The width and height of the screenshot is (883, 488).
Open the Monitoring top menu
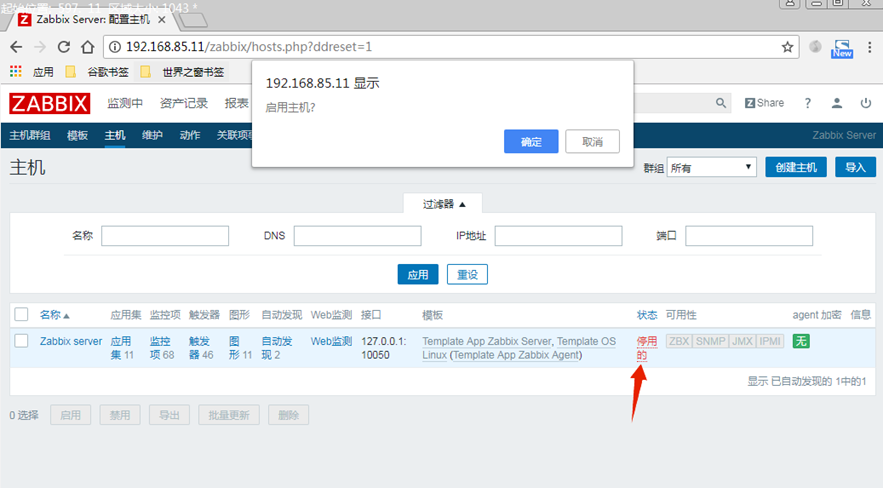(x=125, y=103)
